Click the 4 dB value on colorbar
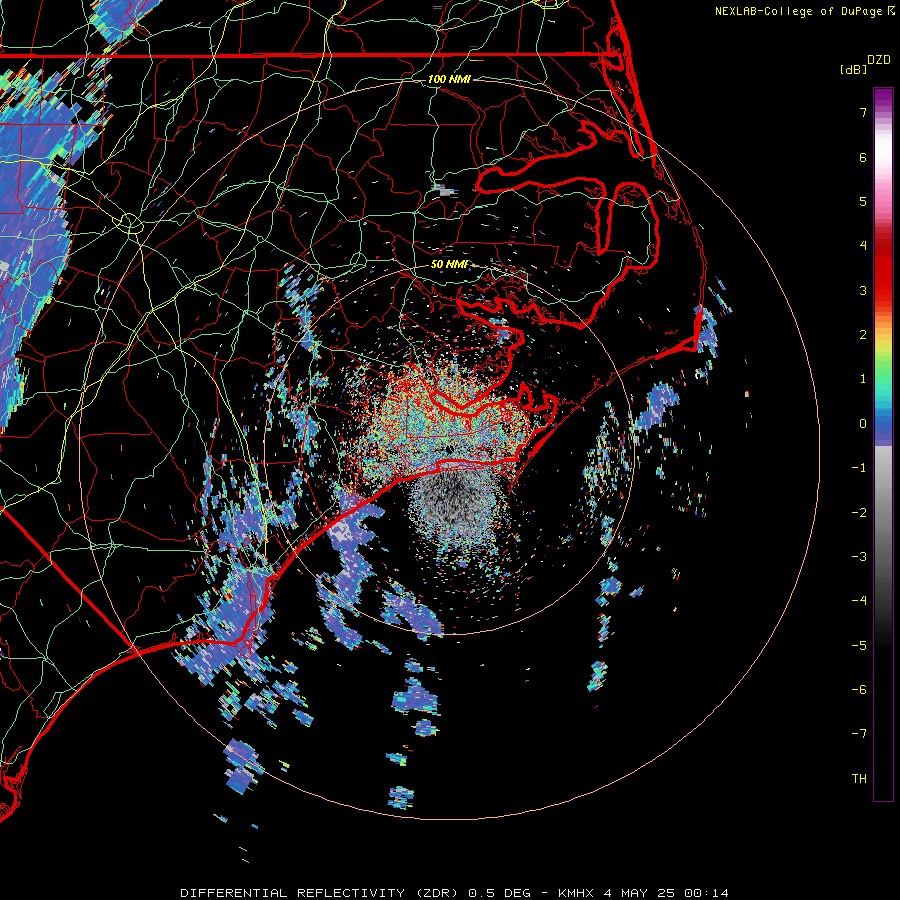The image size is (900, 900). point(863,246)
